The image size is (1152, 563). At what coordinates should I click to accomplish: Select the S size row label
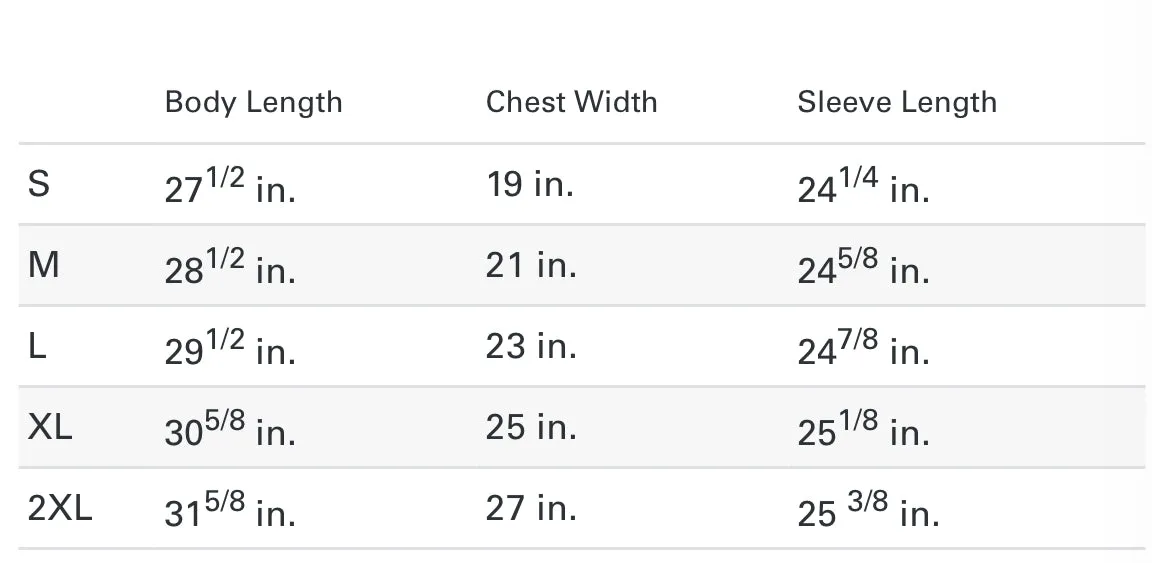pyautogui.click(x=39, y=184)
